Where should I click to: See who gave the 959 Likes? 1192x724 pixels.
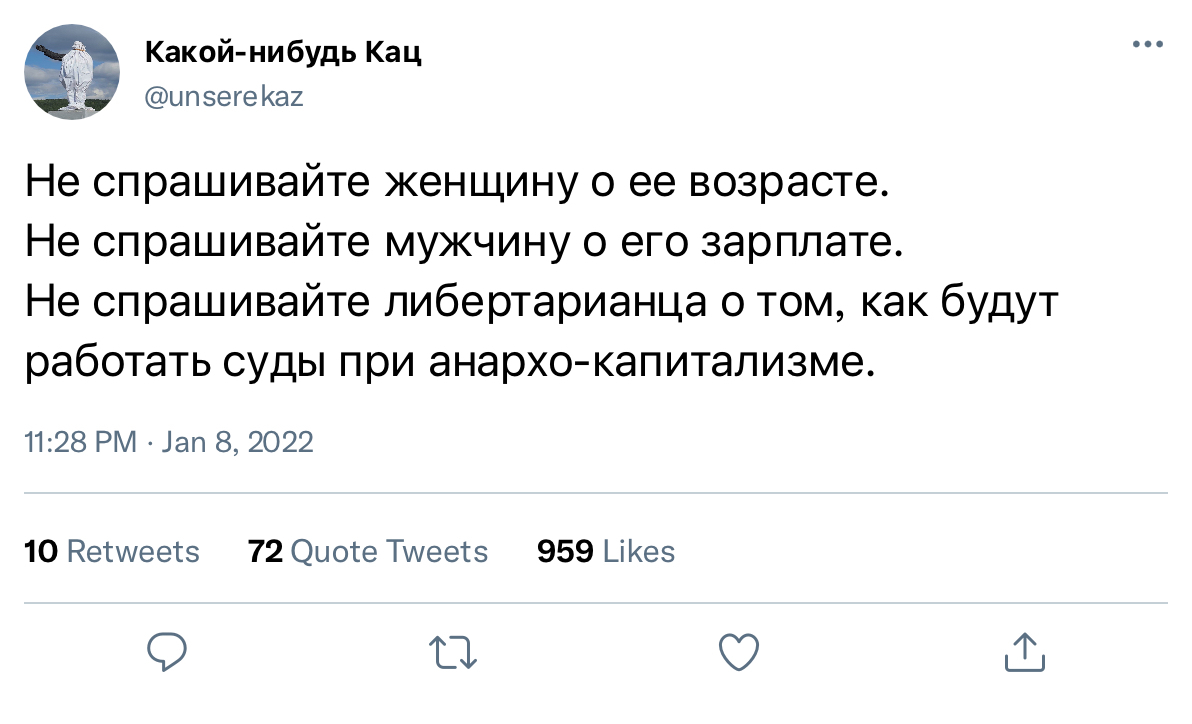[x=606, y=551]
